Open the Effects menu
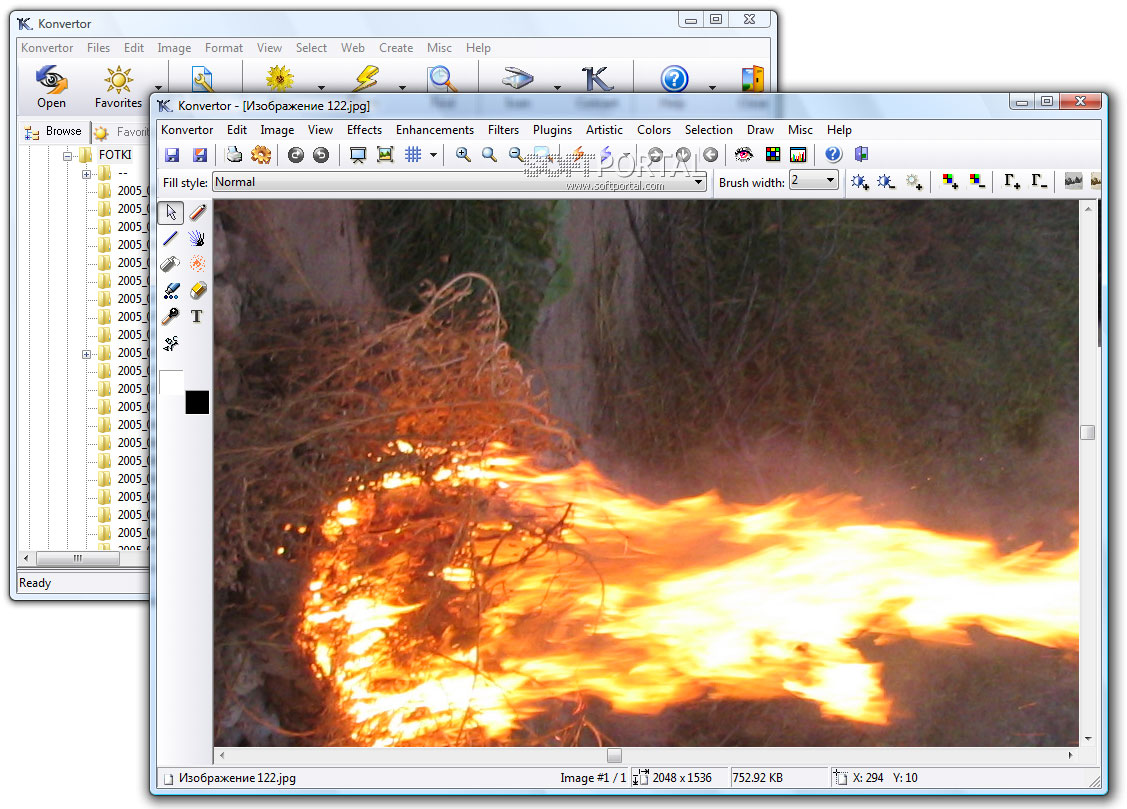 [364, 130]
